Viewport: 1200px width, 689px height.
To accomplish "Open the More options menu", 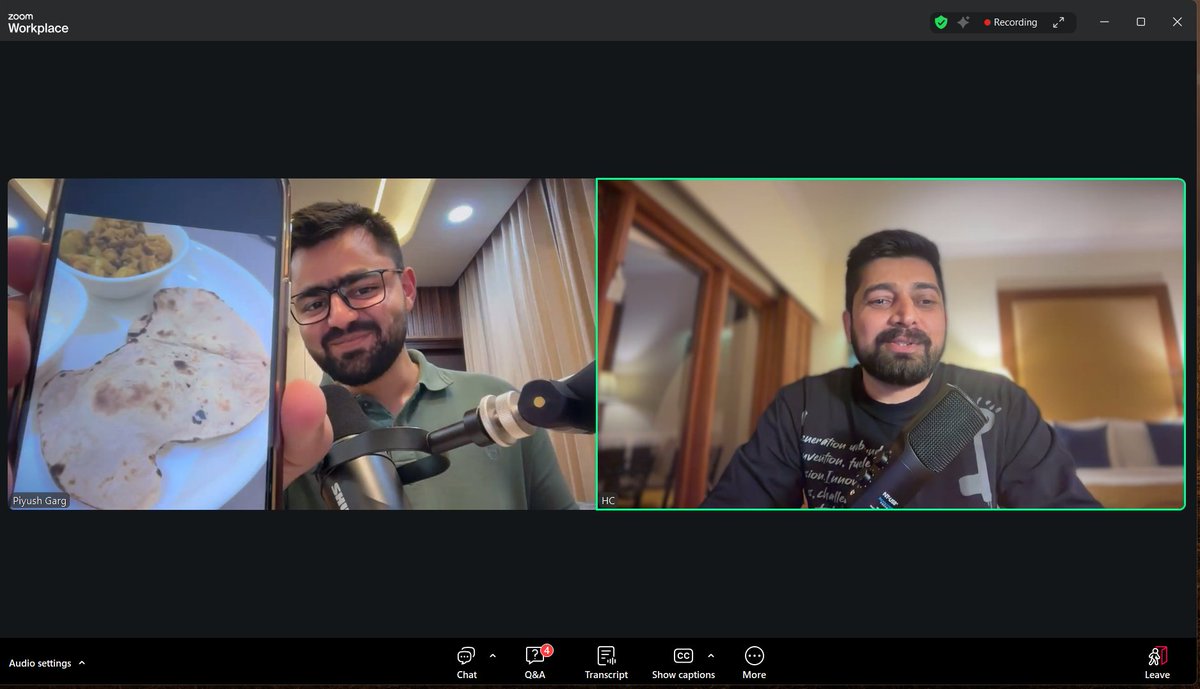I will 754,662.
